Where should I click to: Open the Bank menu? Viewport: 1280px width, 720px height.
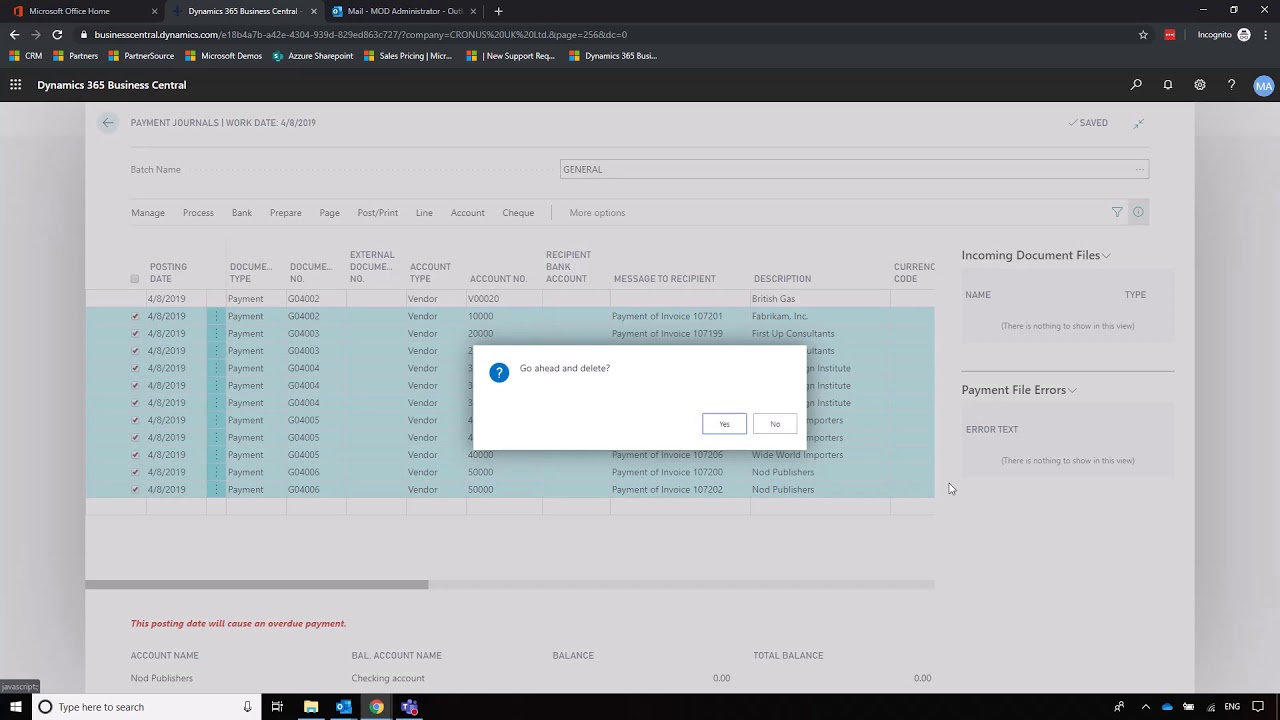242,213
